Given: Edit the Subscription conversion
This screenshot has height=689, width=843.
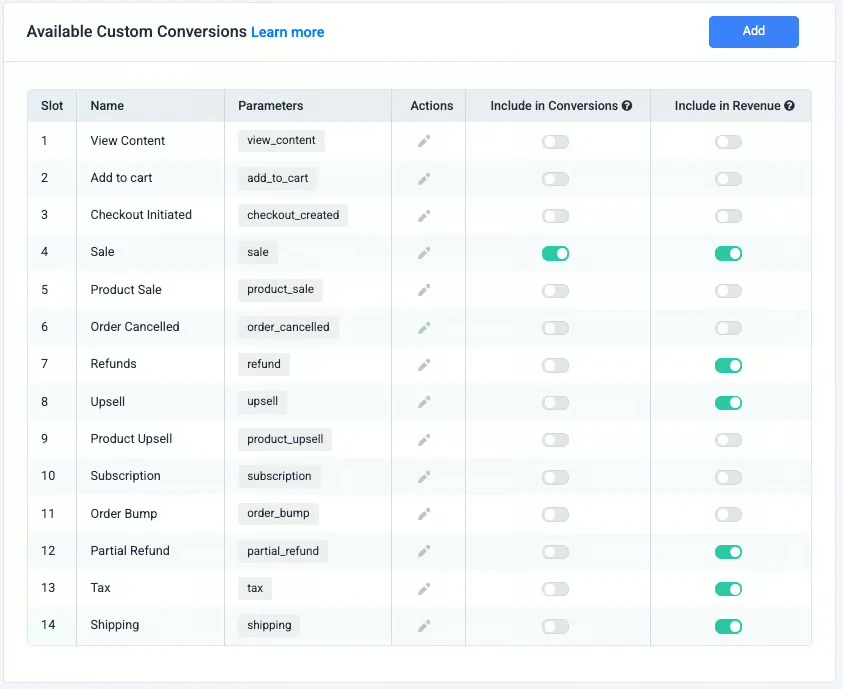Looking at the screenshot, I should 424,477.
